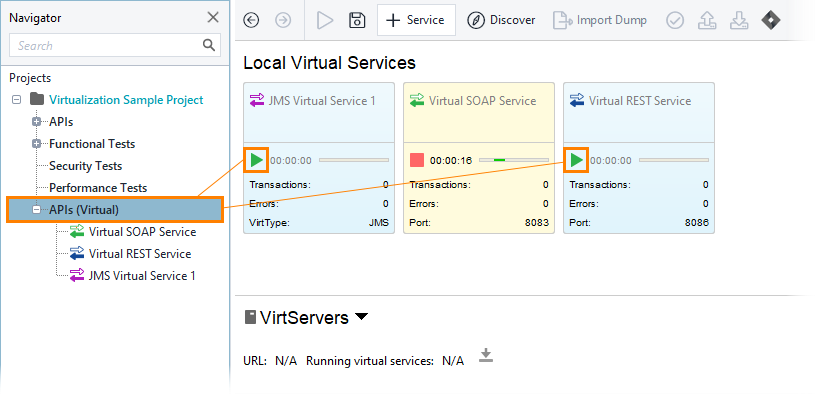Screen dimensions: 816x395
Task: Select Performance Tests in Navigator
Action: coord(98,188)
